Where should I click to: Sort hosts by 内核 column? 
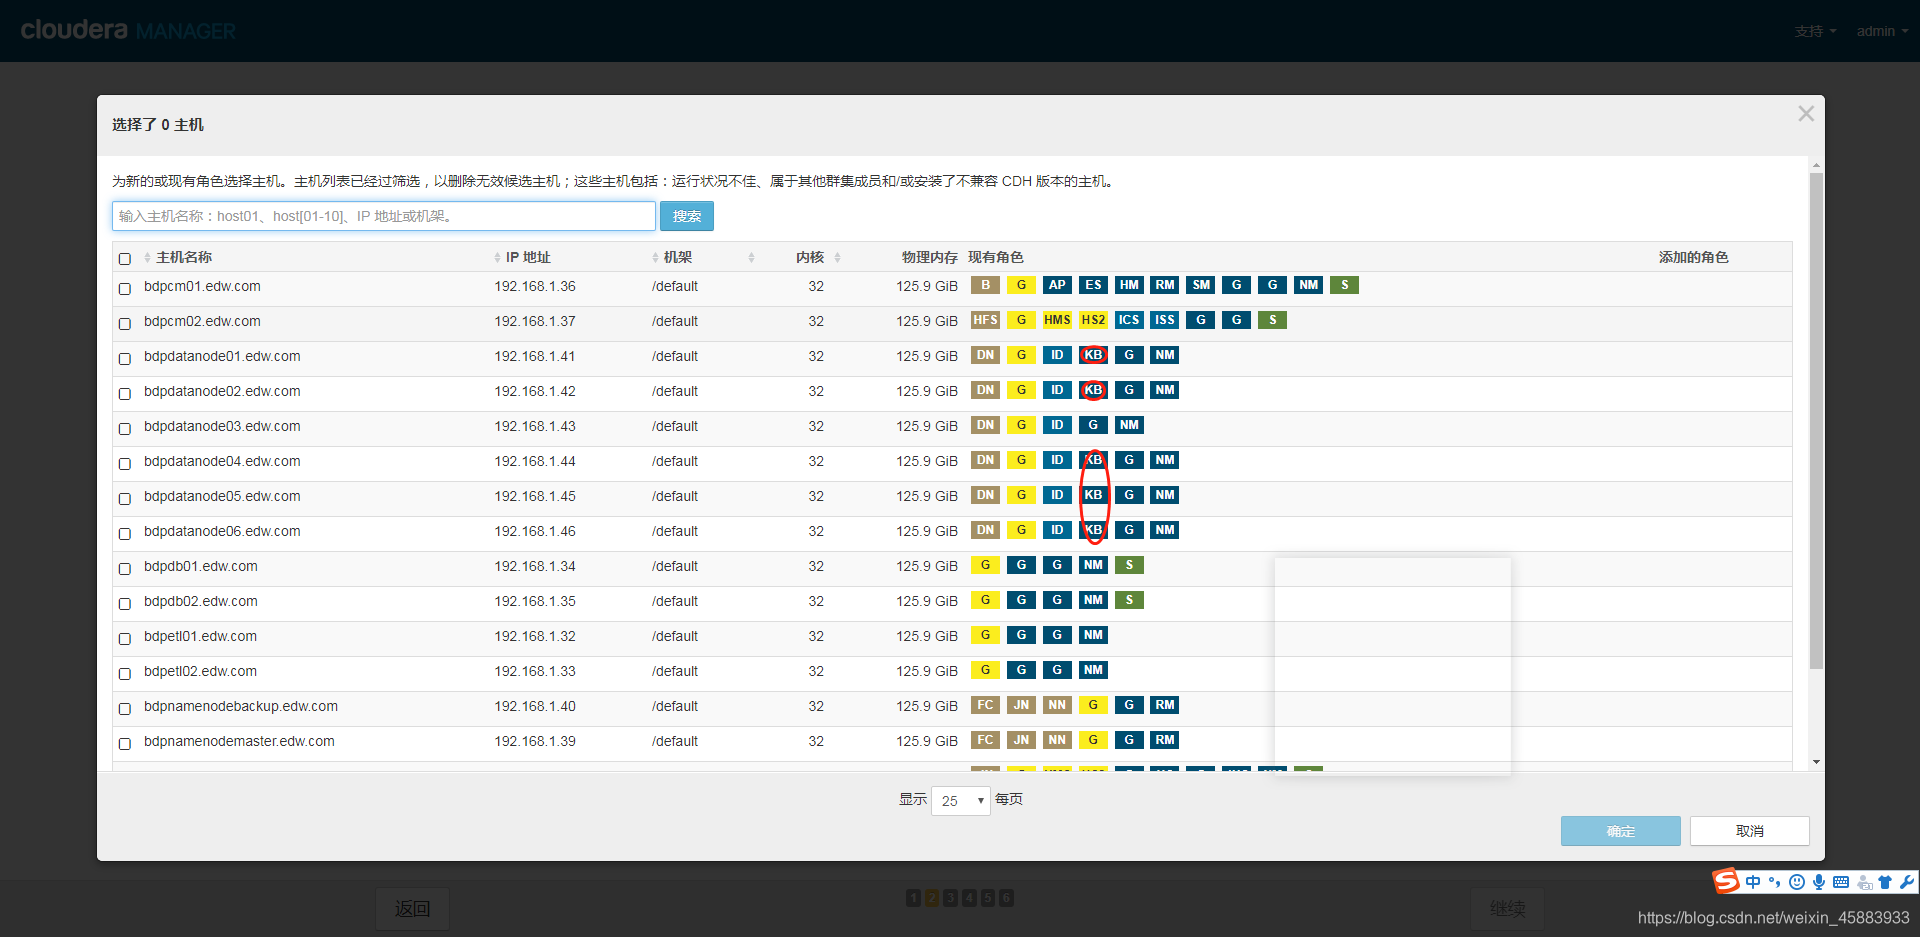click(817, 257)
